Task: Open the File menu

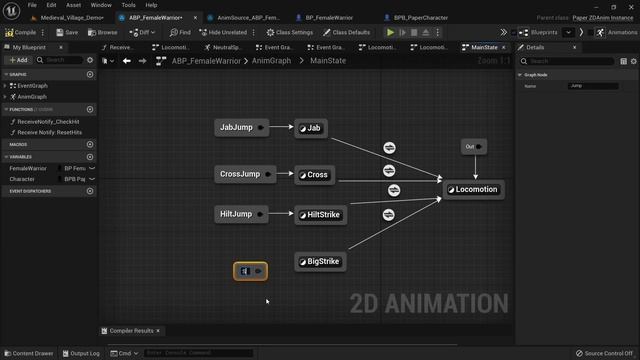Action: pyautogui.click(x=32, y=5)
